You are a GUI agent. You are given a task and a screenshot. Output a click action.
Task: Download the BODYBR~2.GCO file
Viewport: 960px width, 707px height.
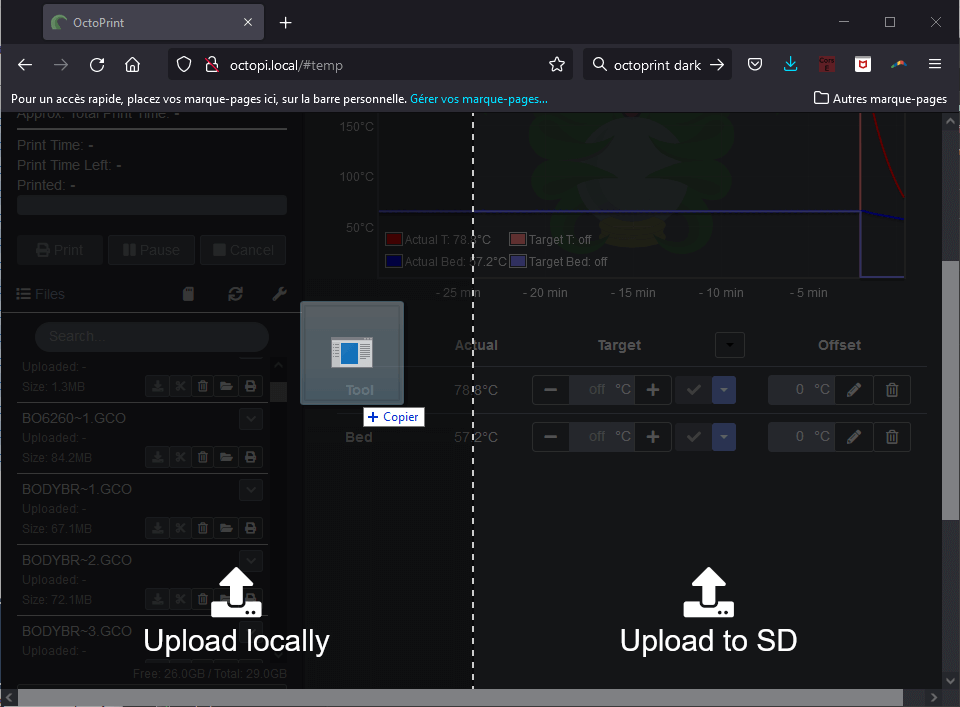157,599
